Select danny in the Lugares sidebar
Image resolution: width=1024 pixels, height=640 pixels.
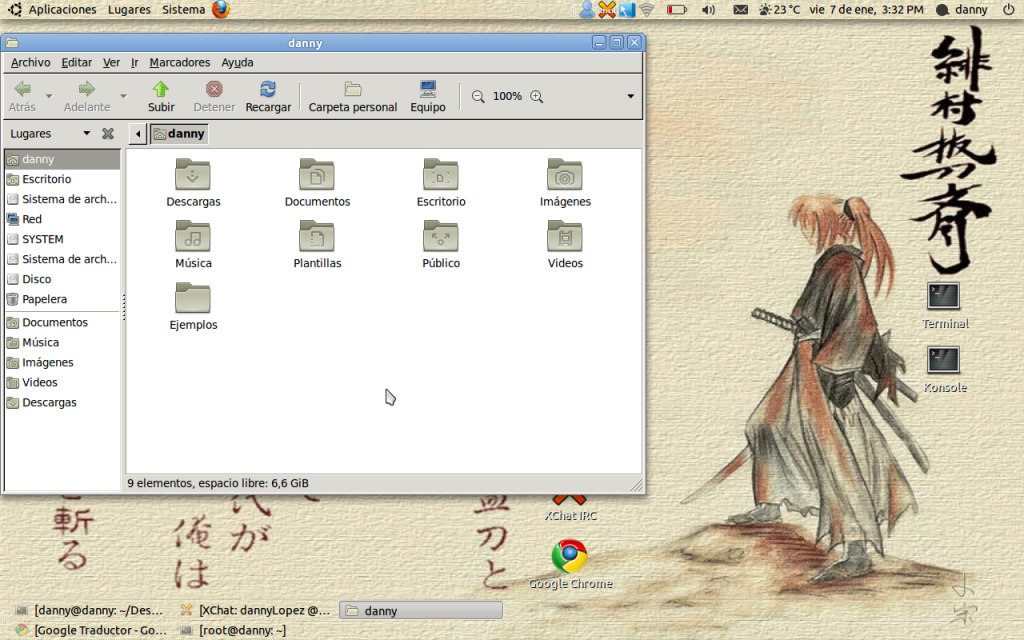63,159
